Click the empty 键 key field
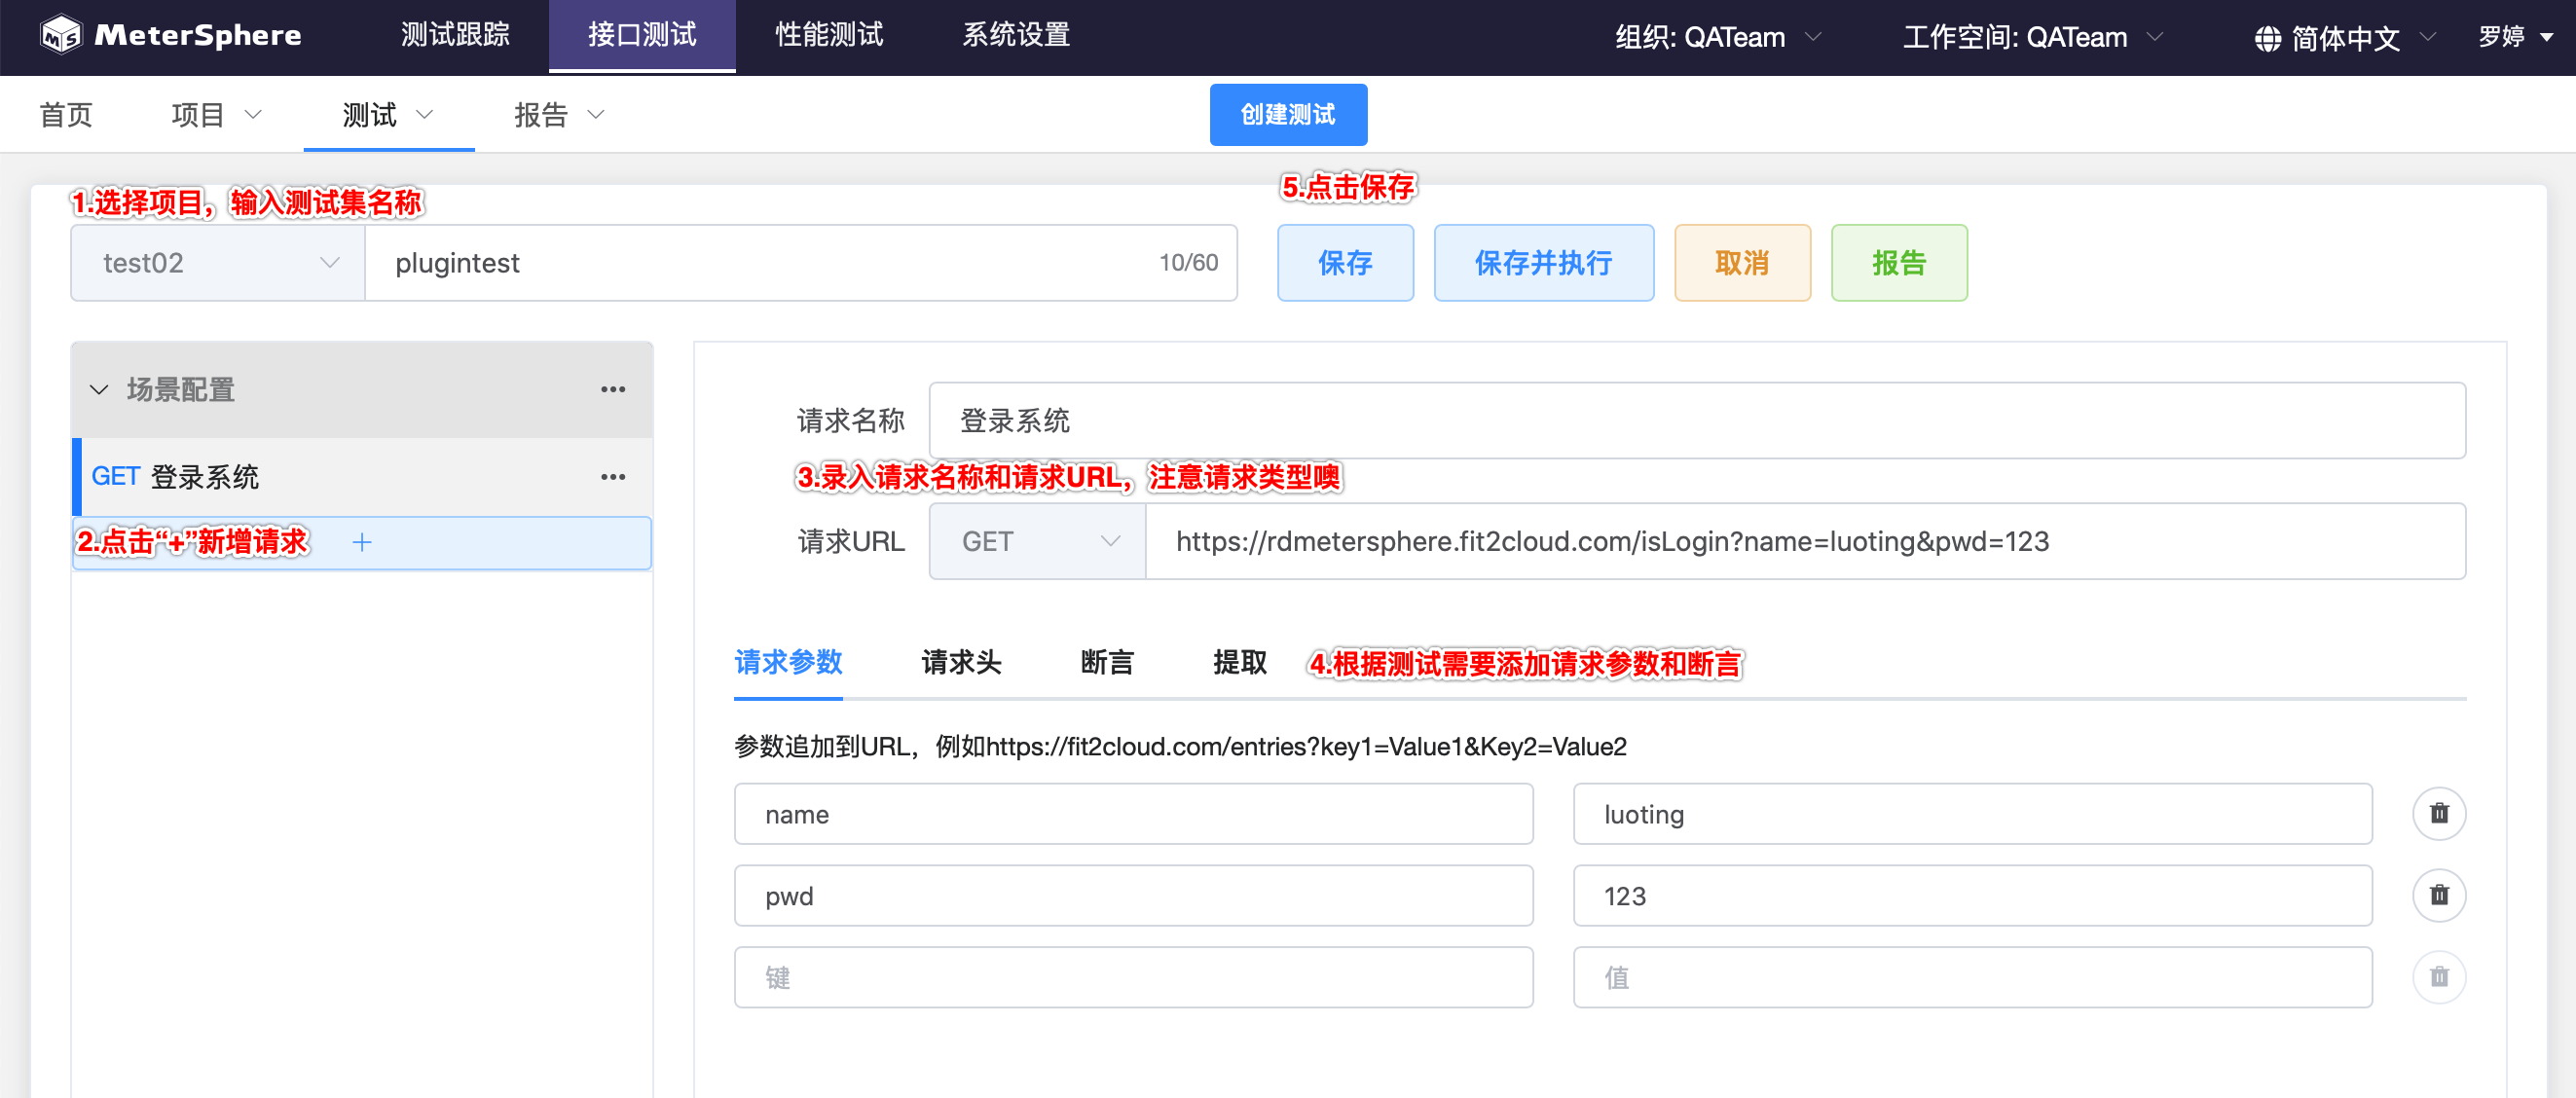The width and height of the screenshot is (2576, 1098). pyautogui.click(x=1133, y=978)
